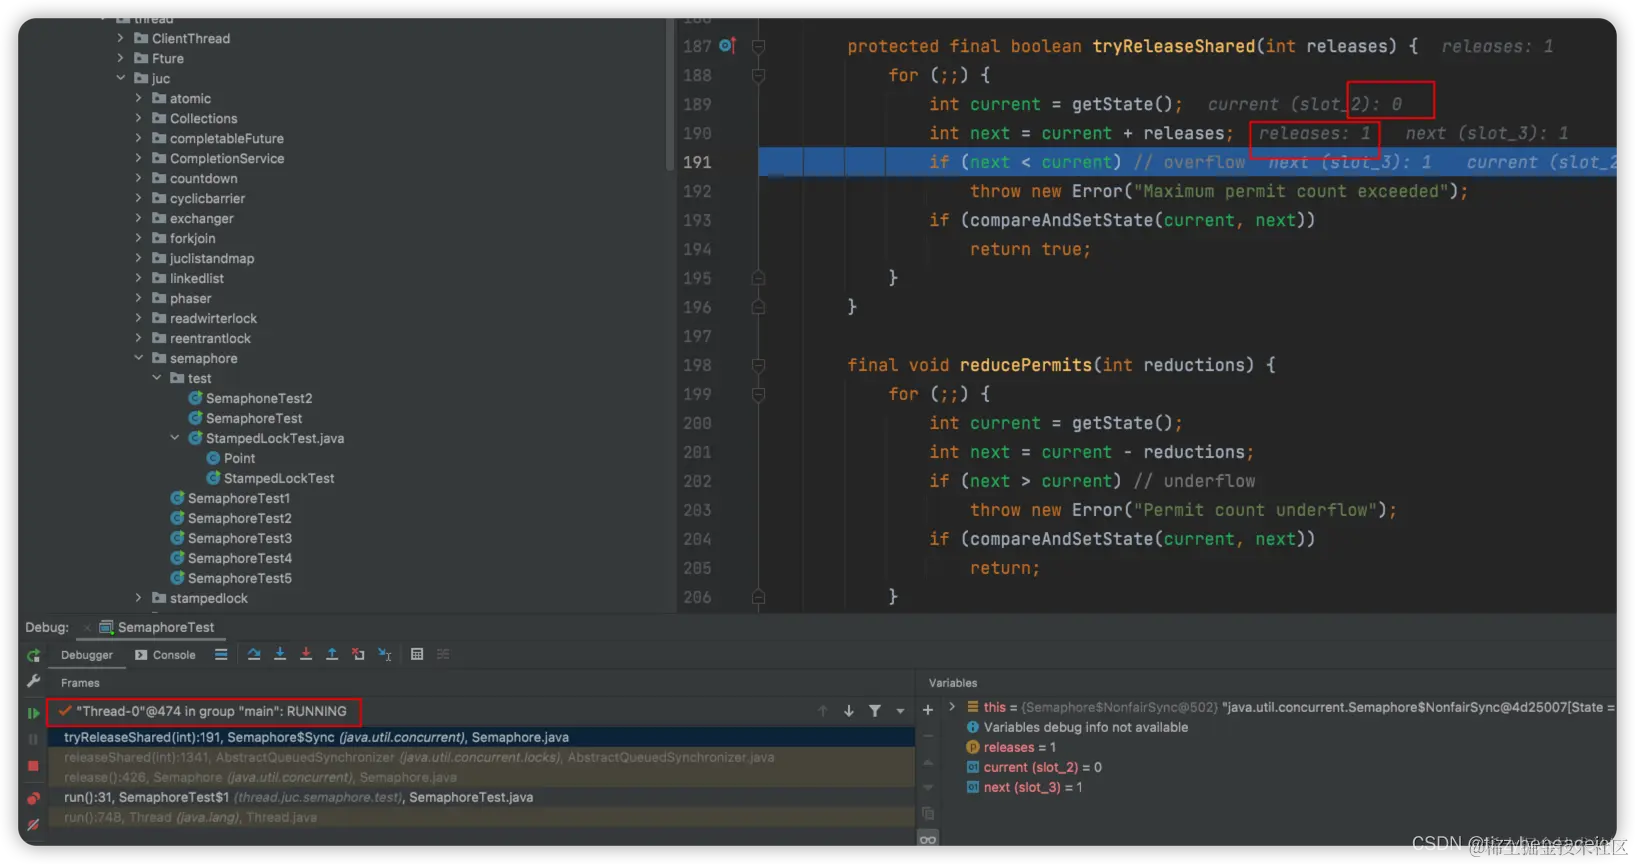Select run():31 SemaphoreTest$1 stack frame
The height and width of the screenshot is (864, 1635).
click(480, 797)
